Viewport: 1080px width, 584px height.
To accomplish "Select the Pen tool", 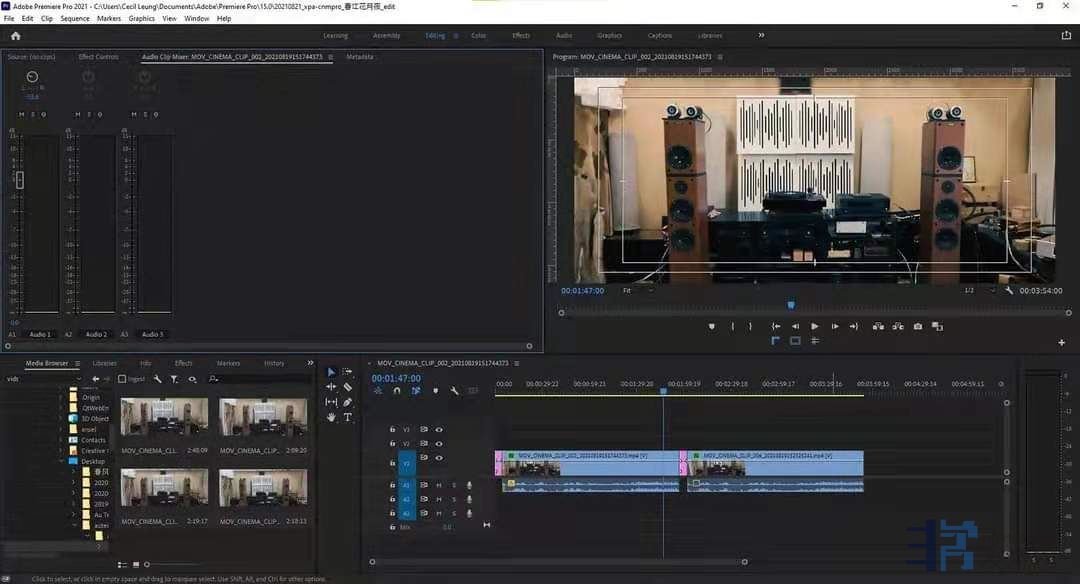I will coord(347,402).
